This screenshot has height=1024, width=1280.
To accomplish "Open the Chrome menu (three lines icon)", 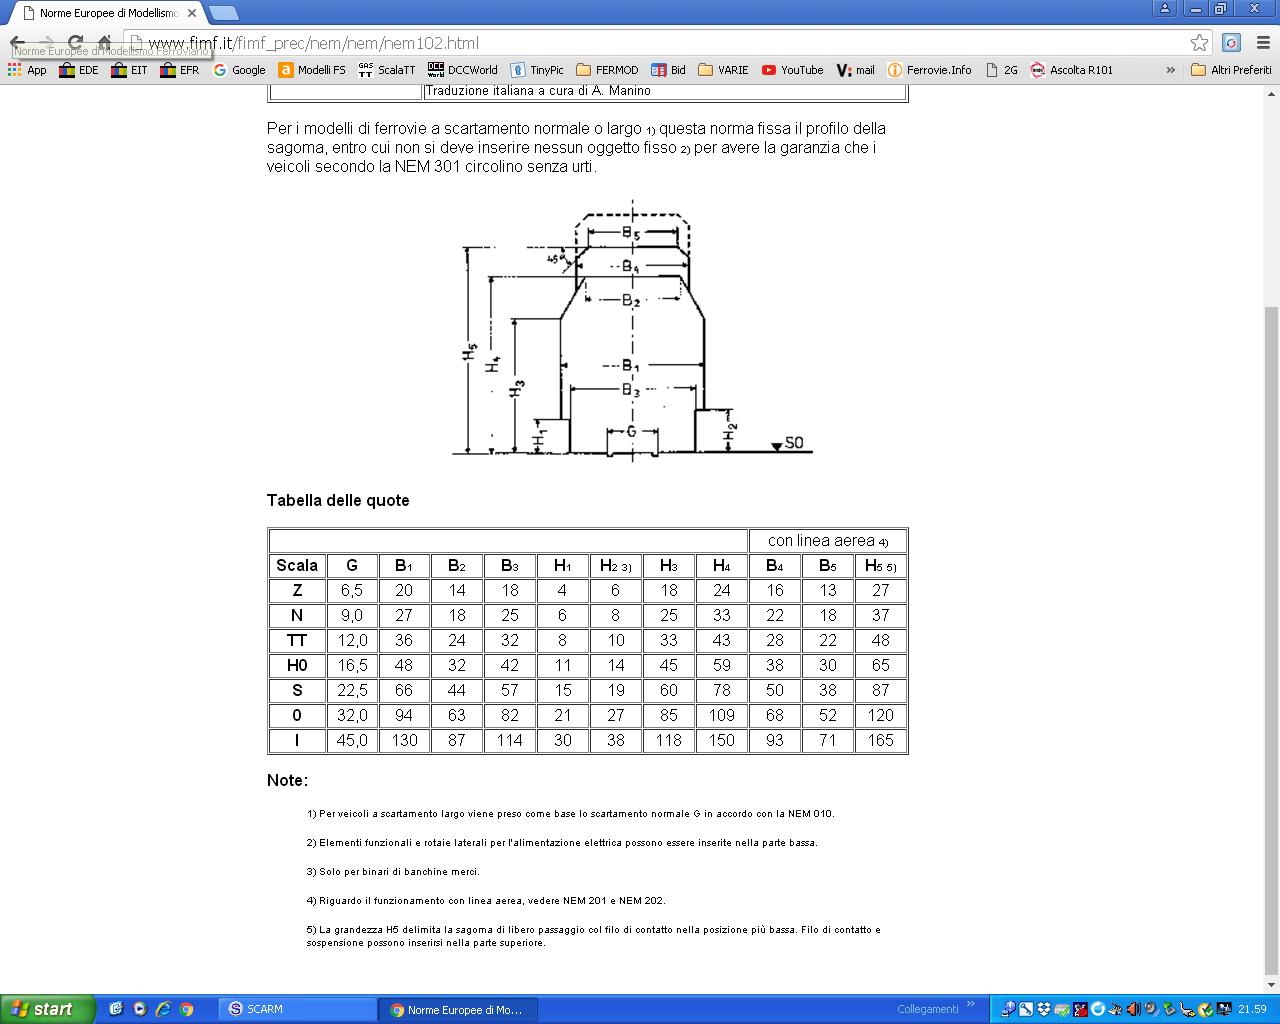I will [1262, 43].
